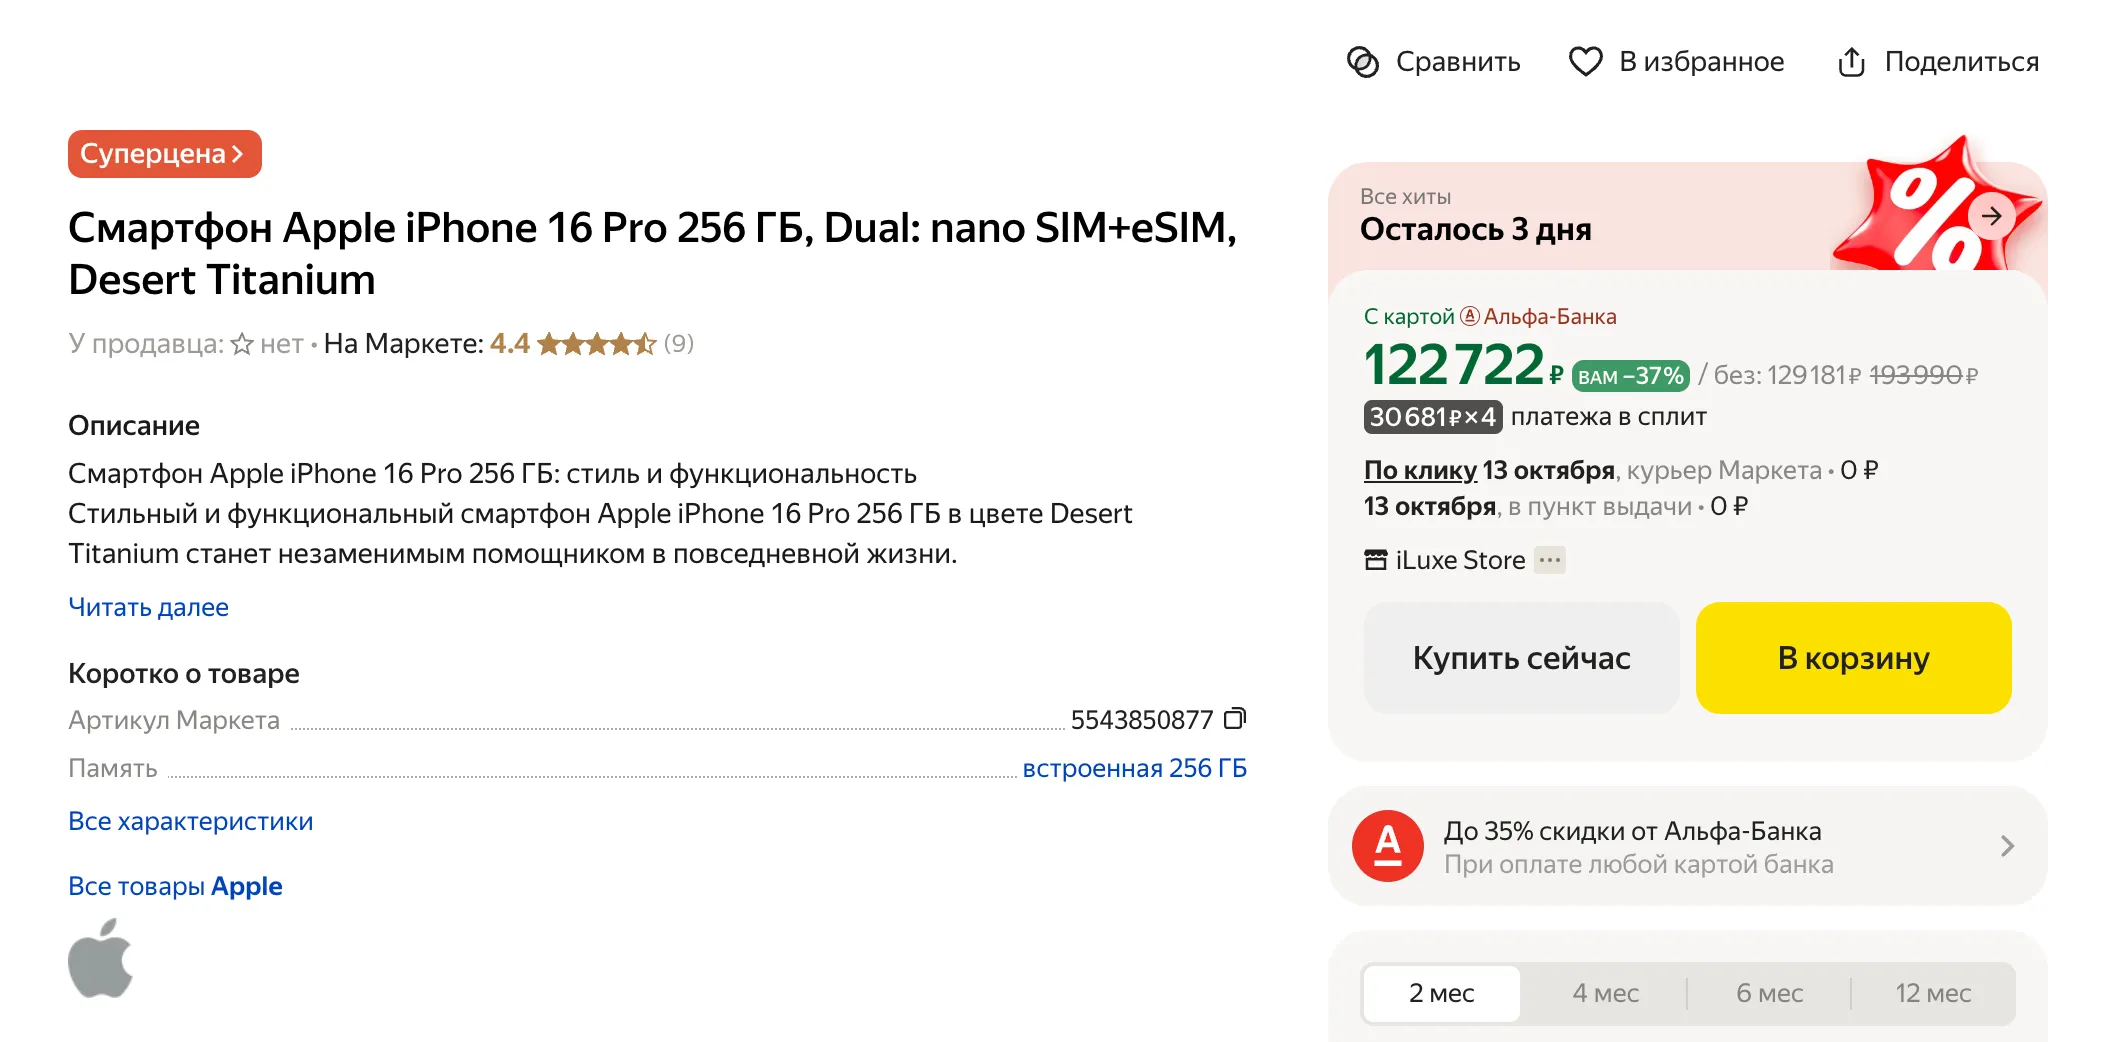Viewport: 2108px width, 1042px height.
Task: Click the встроенная 256 ГБ memory link
Action: coord(1134,768)
